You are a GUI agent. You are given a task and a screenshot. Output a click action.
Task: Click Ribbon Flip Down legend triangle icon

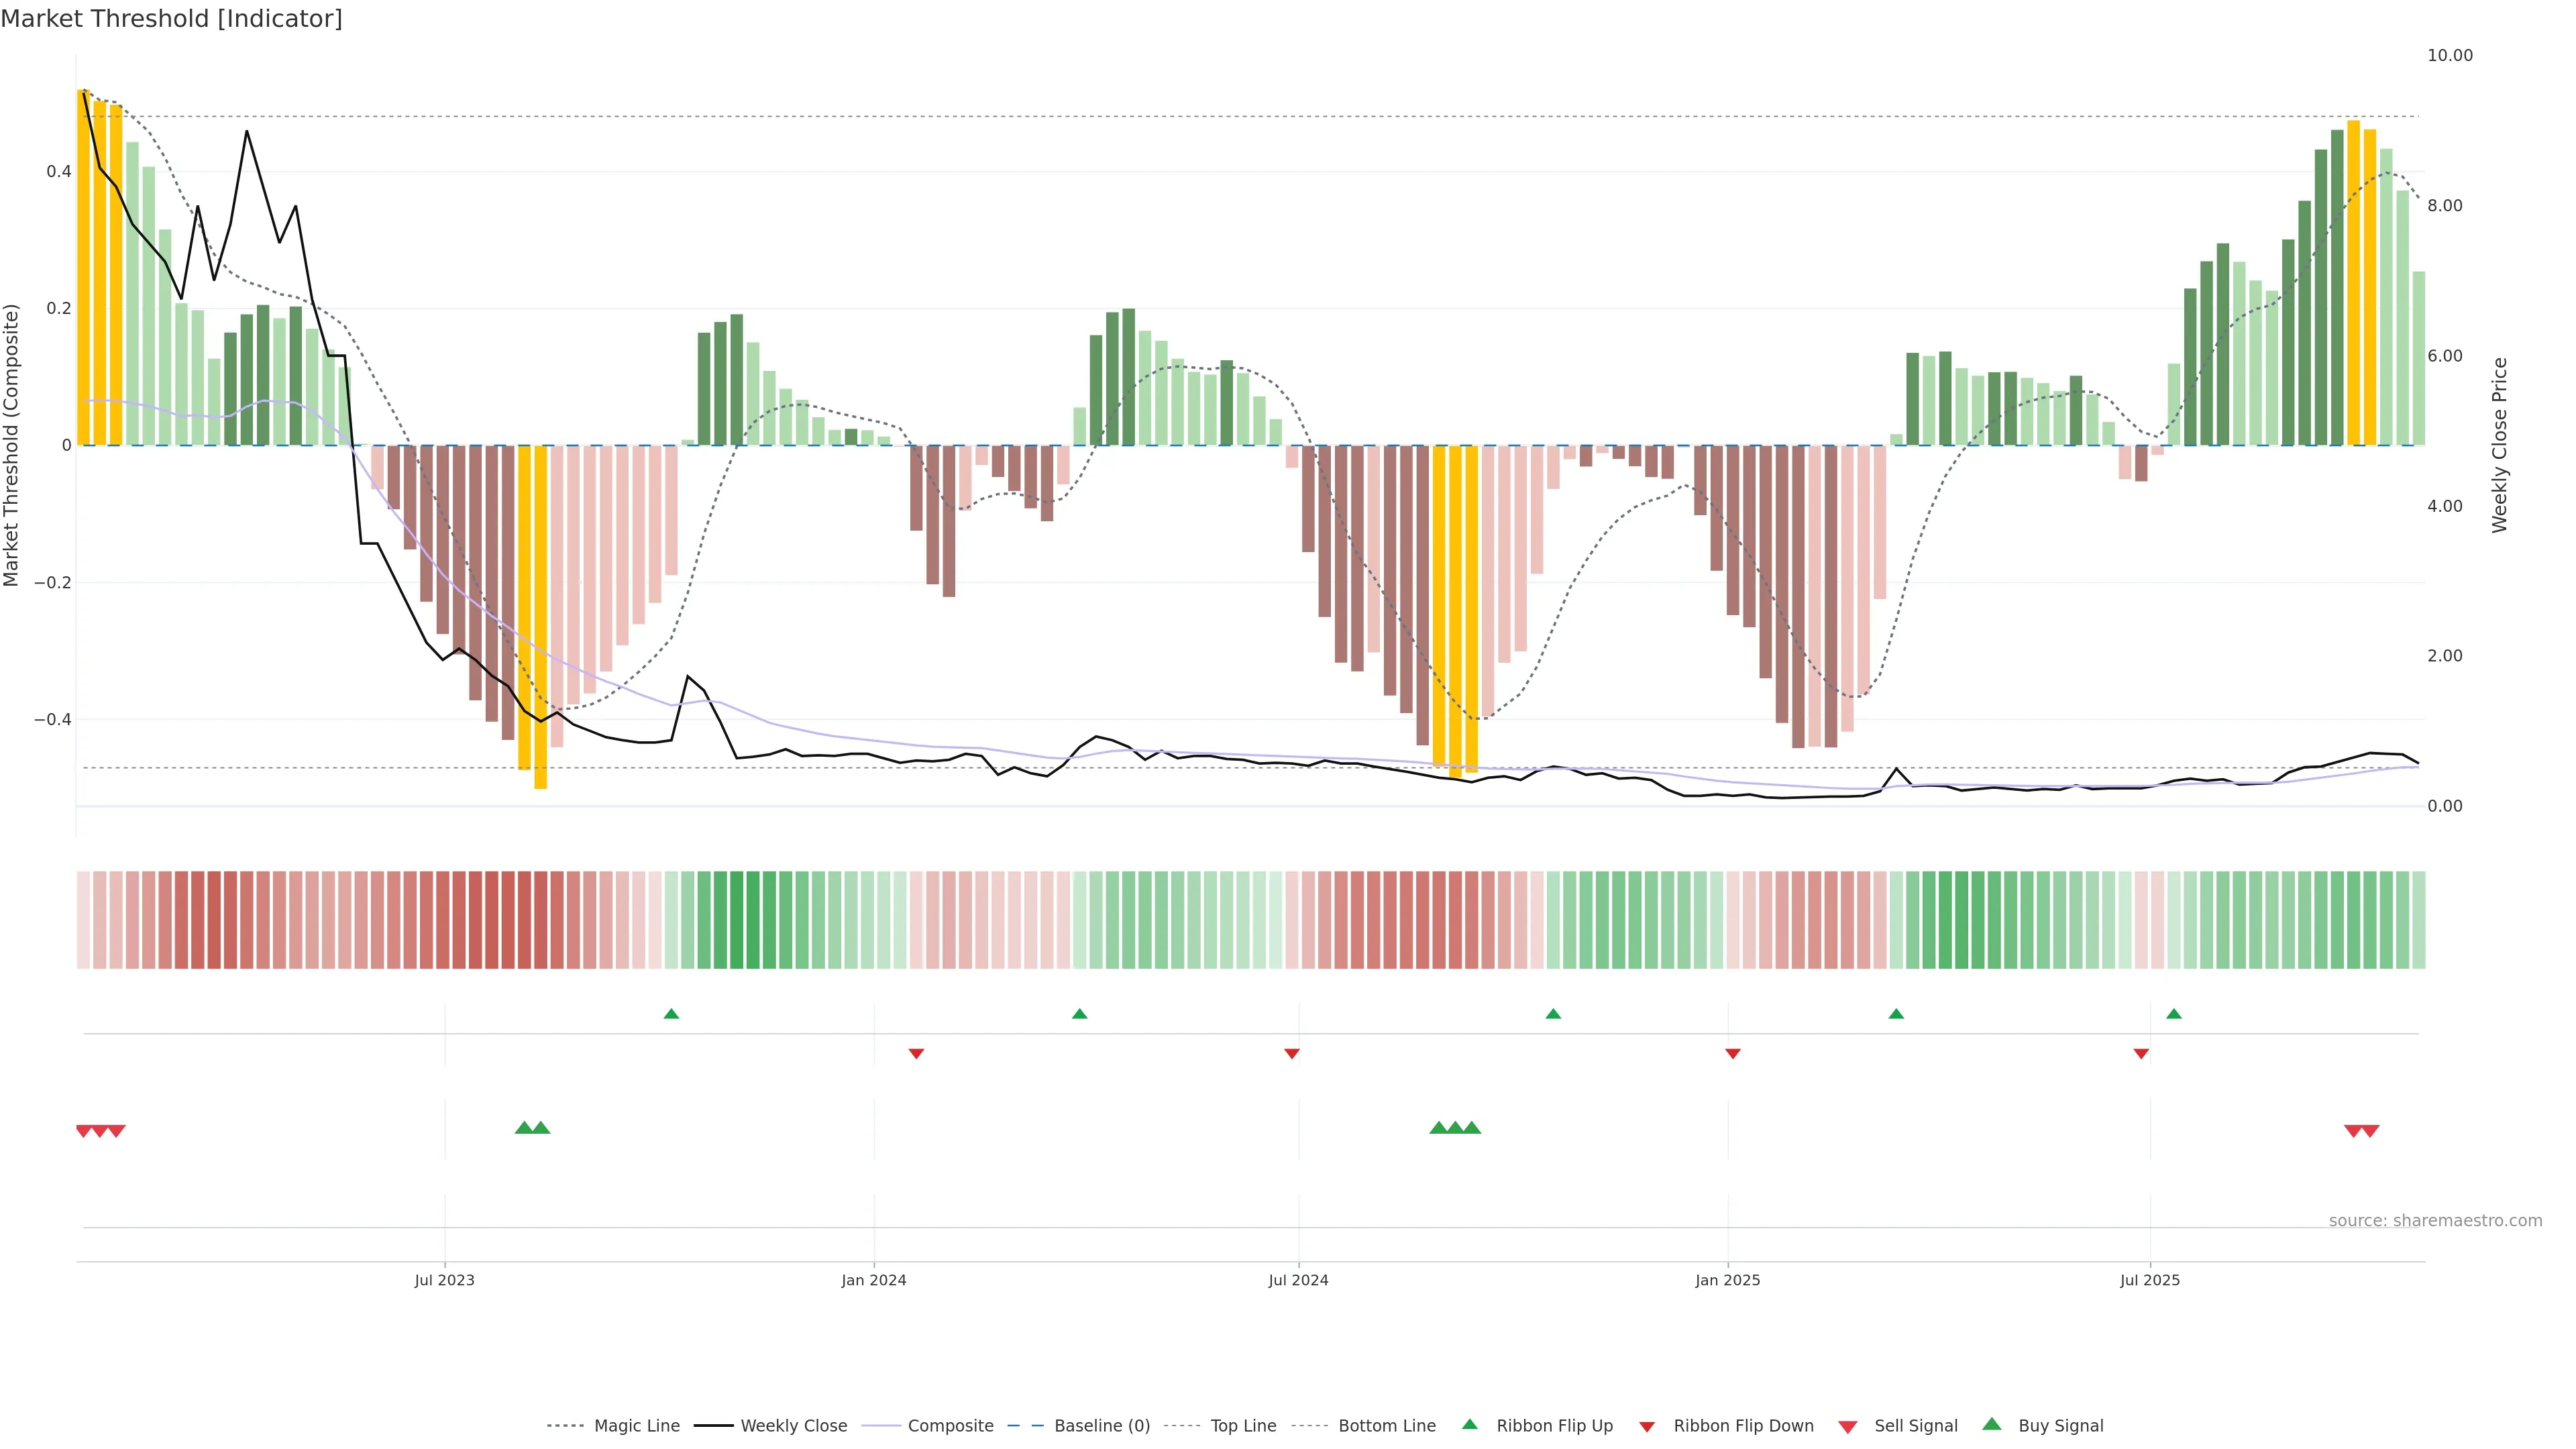coord(1646,1426)
